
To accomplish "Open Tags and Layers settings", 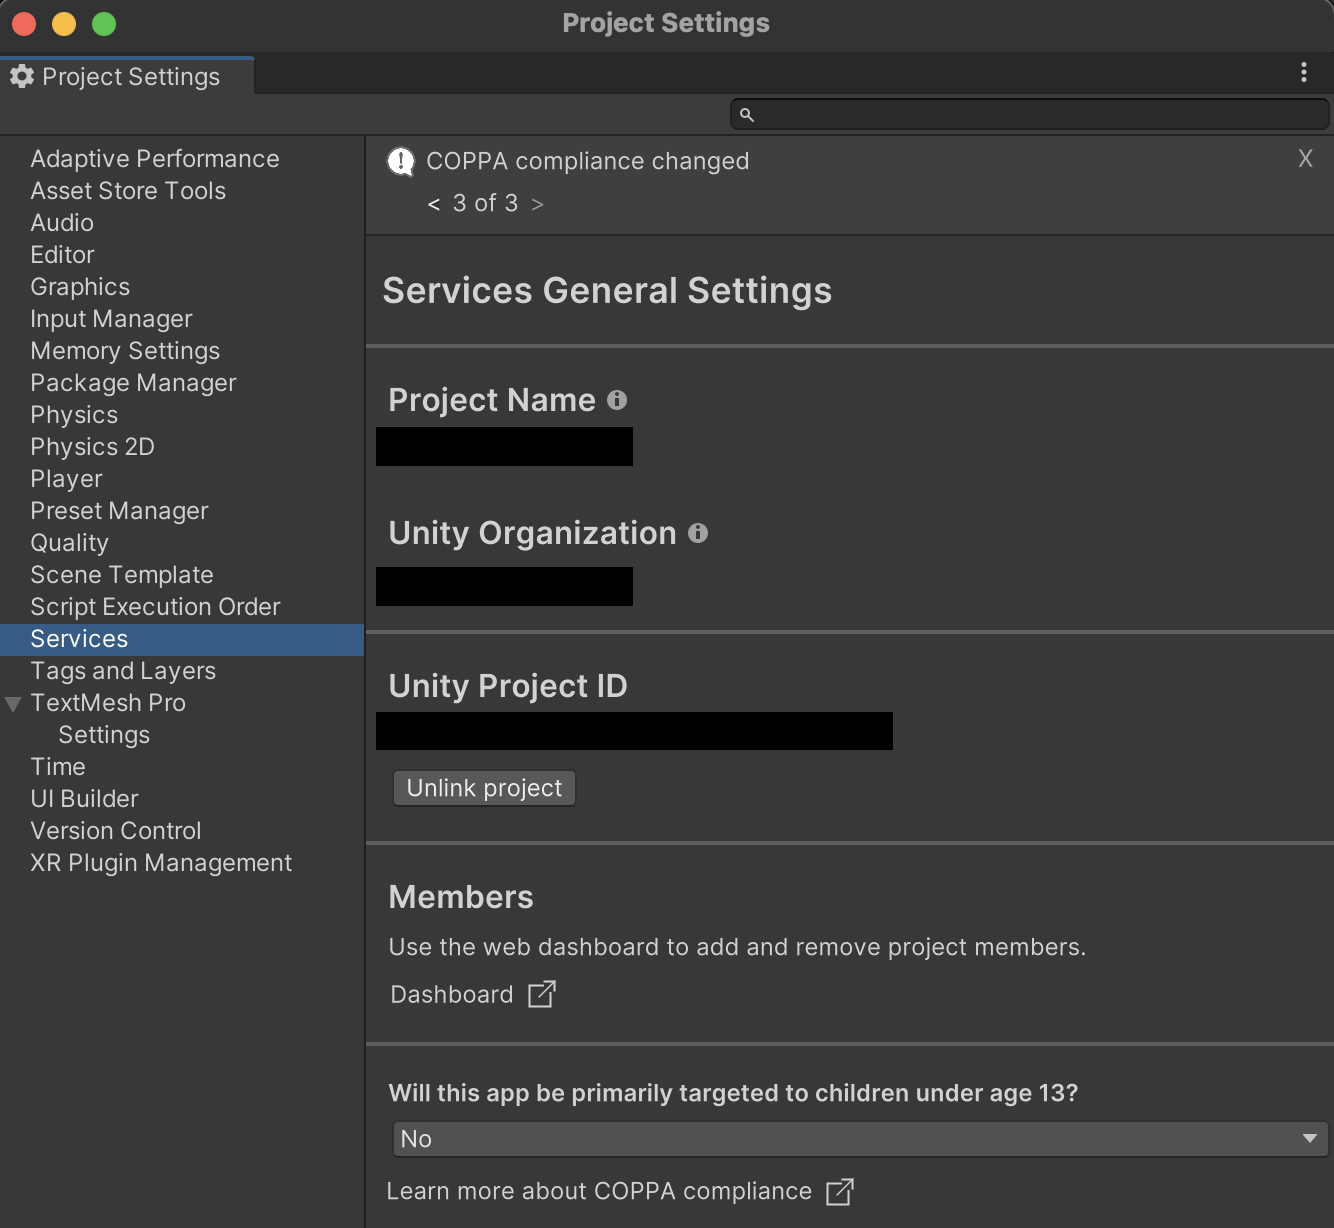I will point(123,671).
